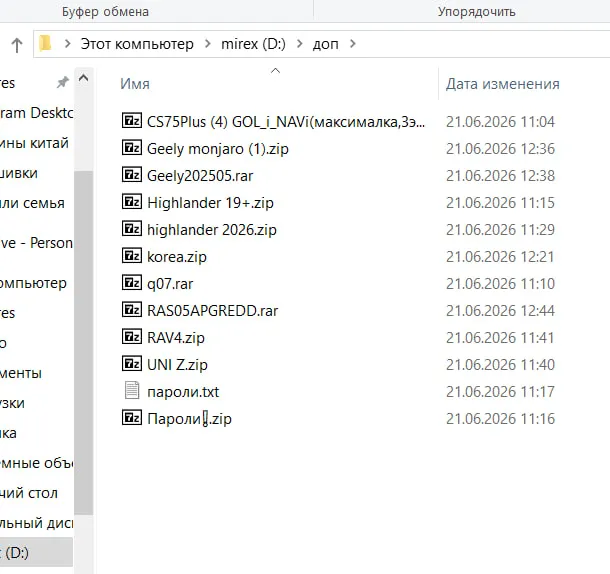Click scroll up arrow in navigation pane
The image size is (610, 574).
point(83,79)
